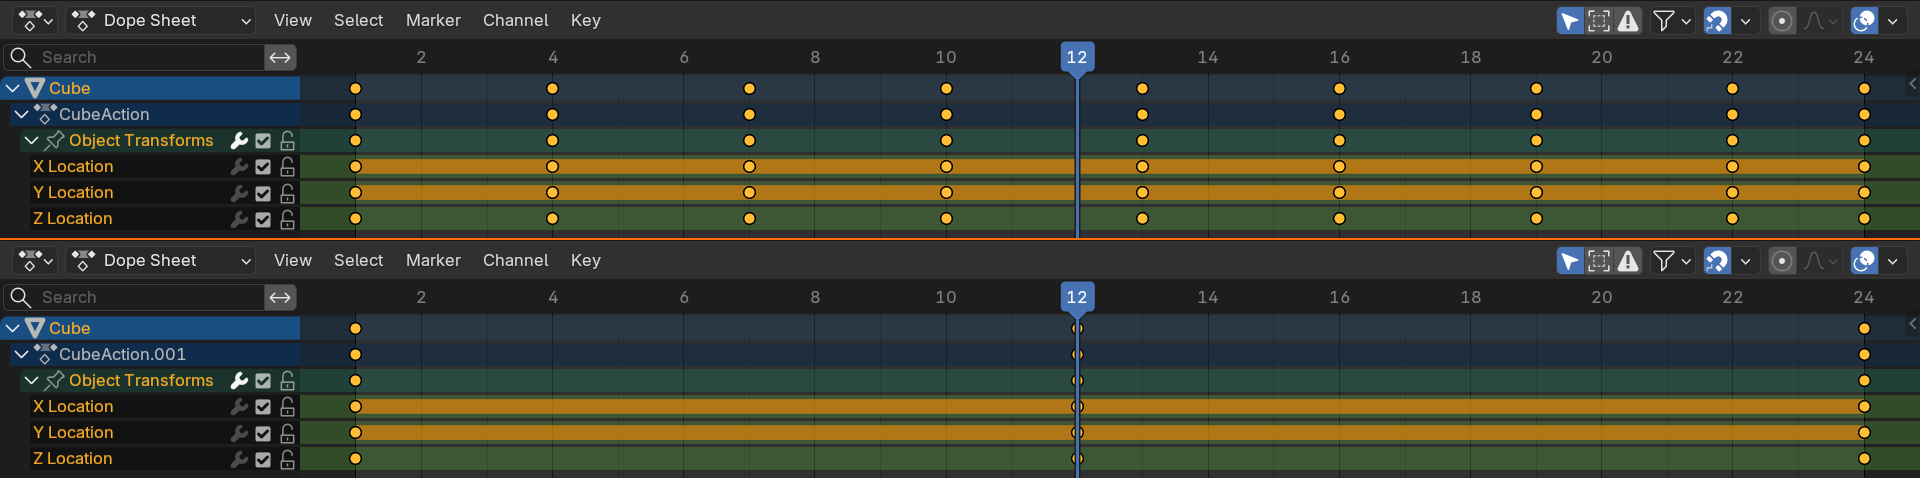Viewport: 1920px width, 478px height.
Task: Click the object triangle icon beside Cube above CubeAction
Action: (35, 88)
